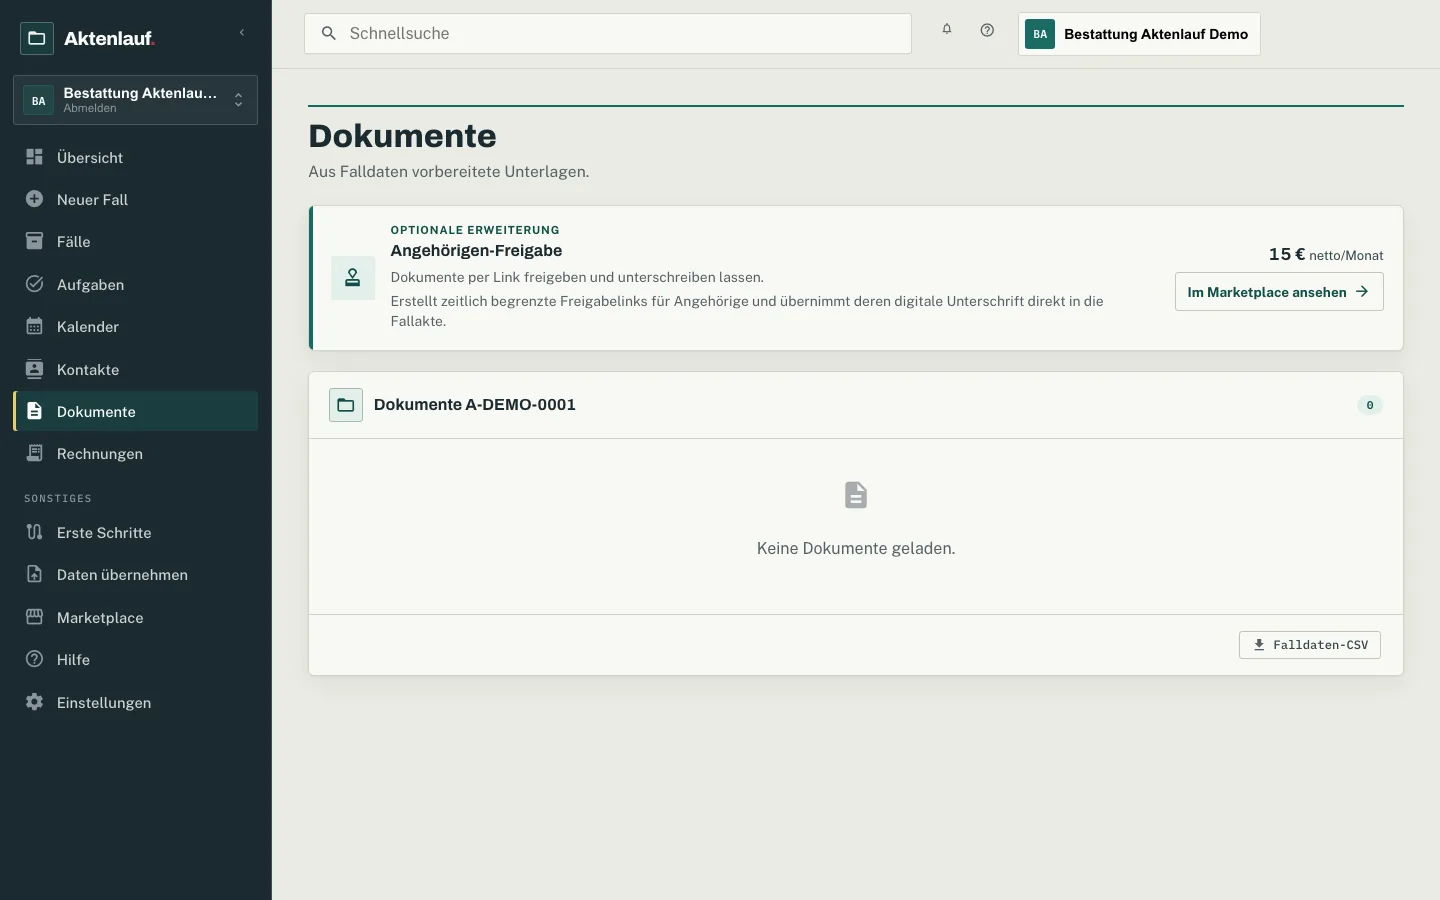This screenshot has height=900, width=1440.
Task: Open the Übersicht menu item
Action: (135, 157)
